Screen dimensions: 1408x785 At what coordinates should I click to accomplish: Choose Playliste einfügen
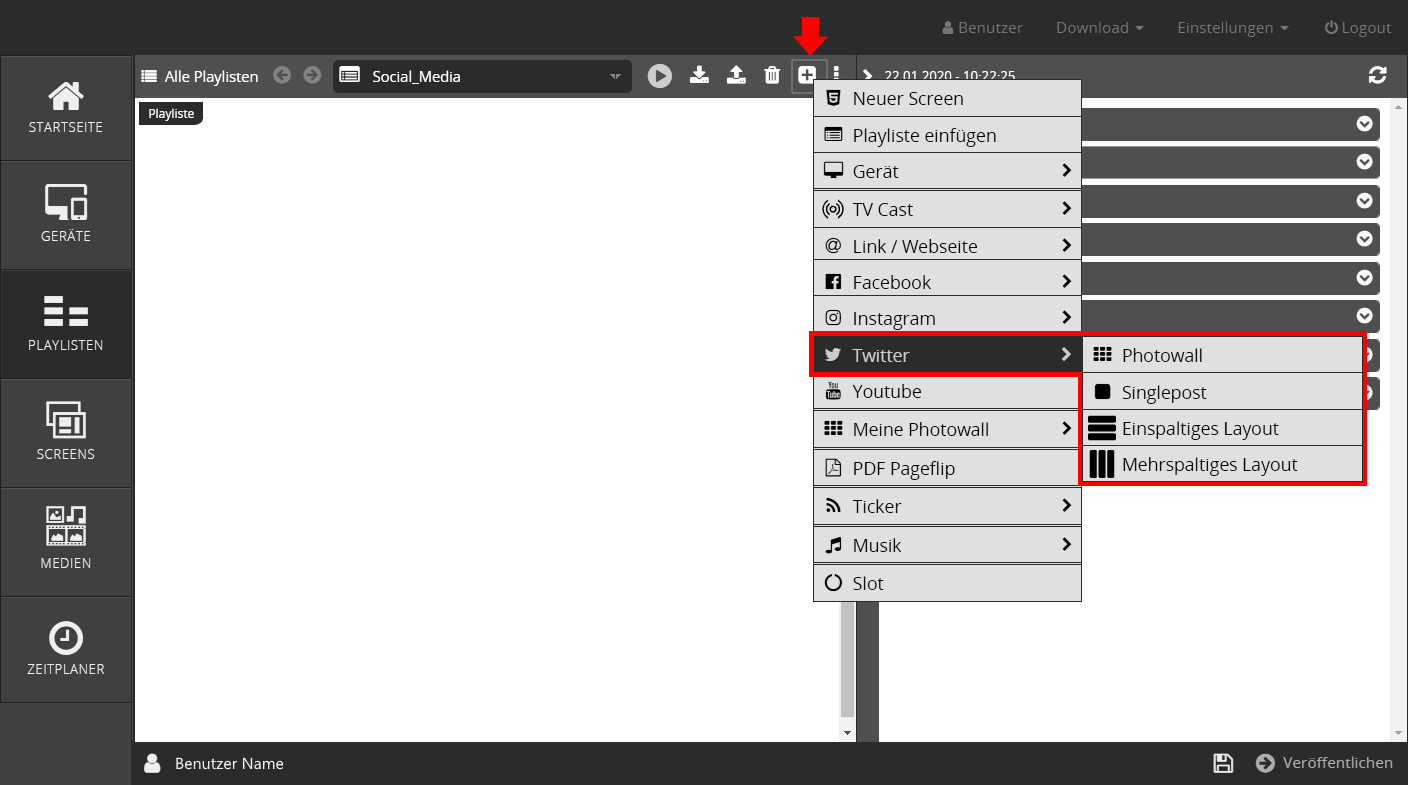947,135
